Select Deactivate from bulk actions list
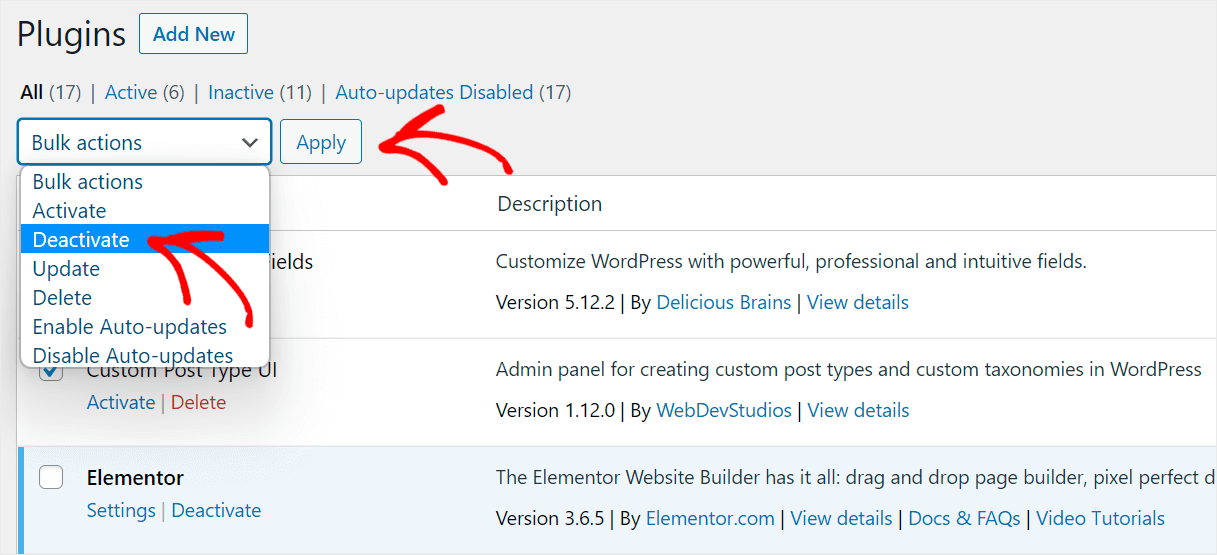1217x555 pixels. [x=145, y=239]
